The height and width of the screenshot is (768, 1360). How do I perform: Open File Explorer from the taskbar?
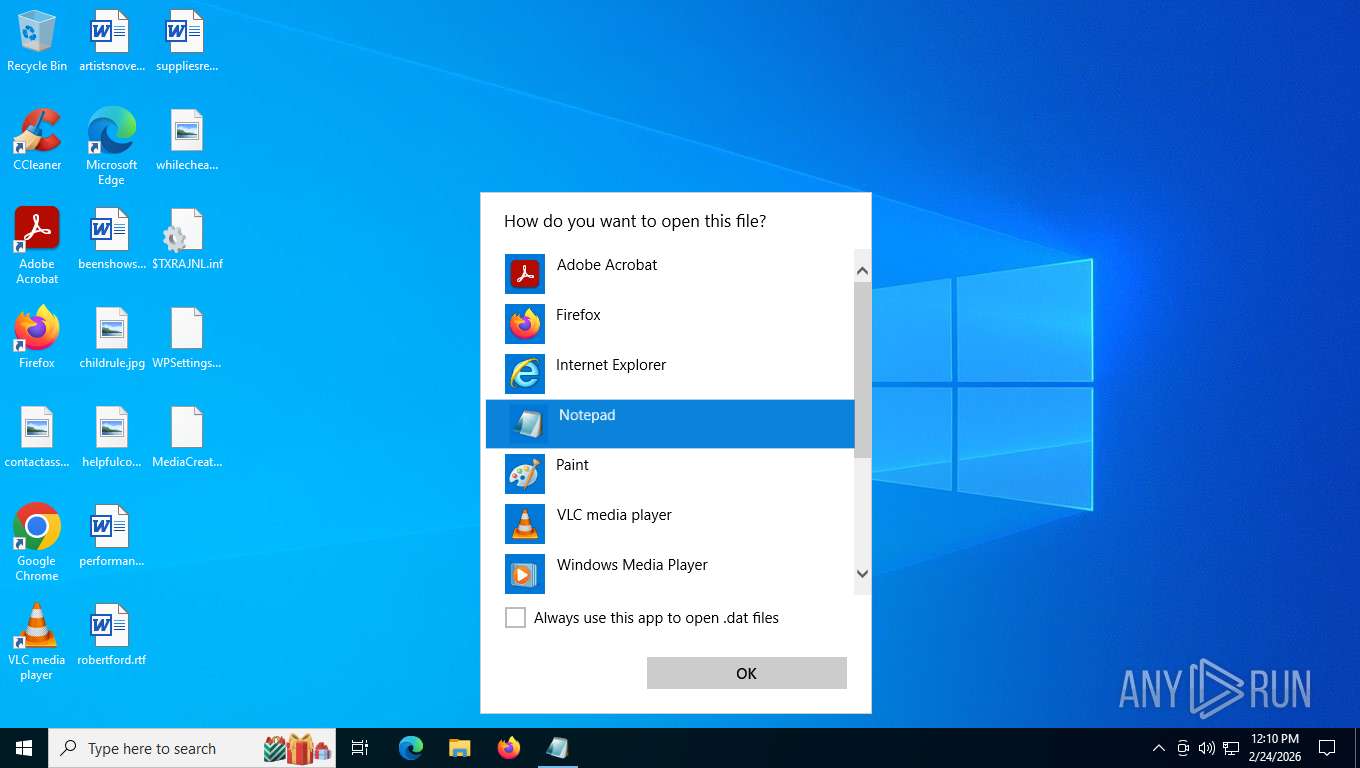click(x=460, y=748)
